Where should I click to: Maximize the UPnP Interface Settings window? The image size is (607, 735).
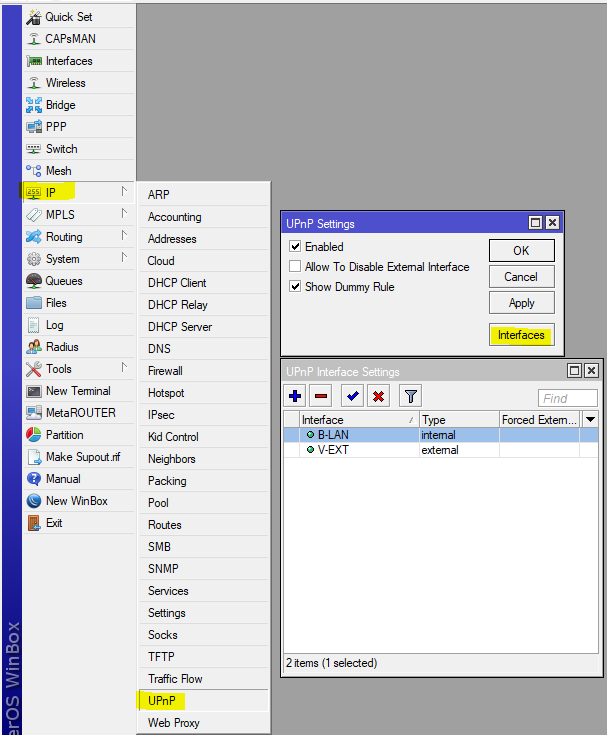point(574,371)
